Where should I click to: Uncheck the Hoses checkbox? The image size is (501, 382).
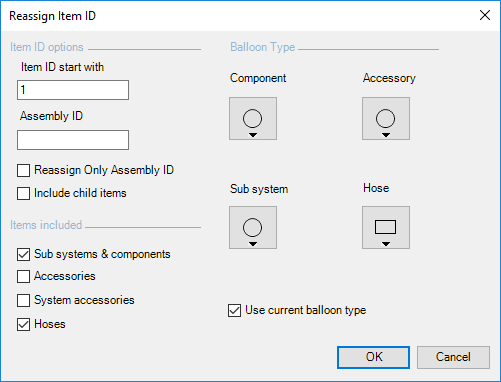point(23,324)
